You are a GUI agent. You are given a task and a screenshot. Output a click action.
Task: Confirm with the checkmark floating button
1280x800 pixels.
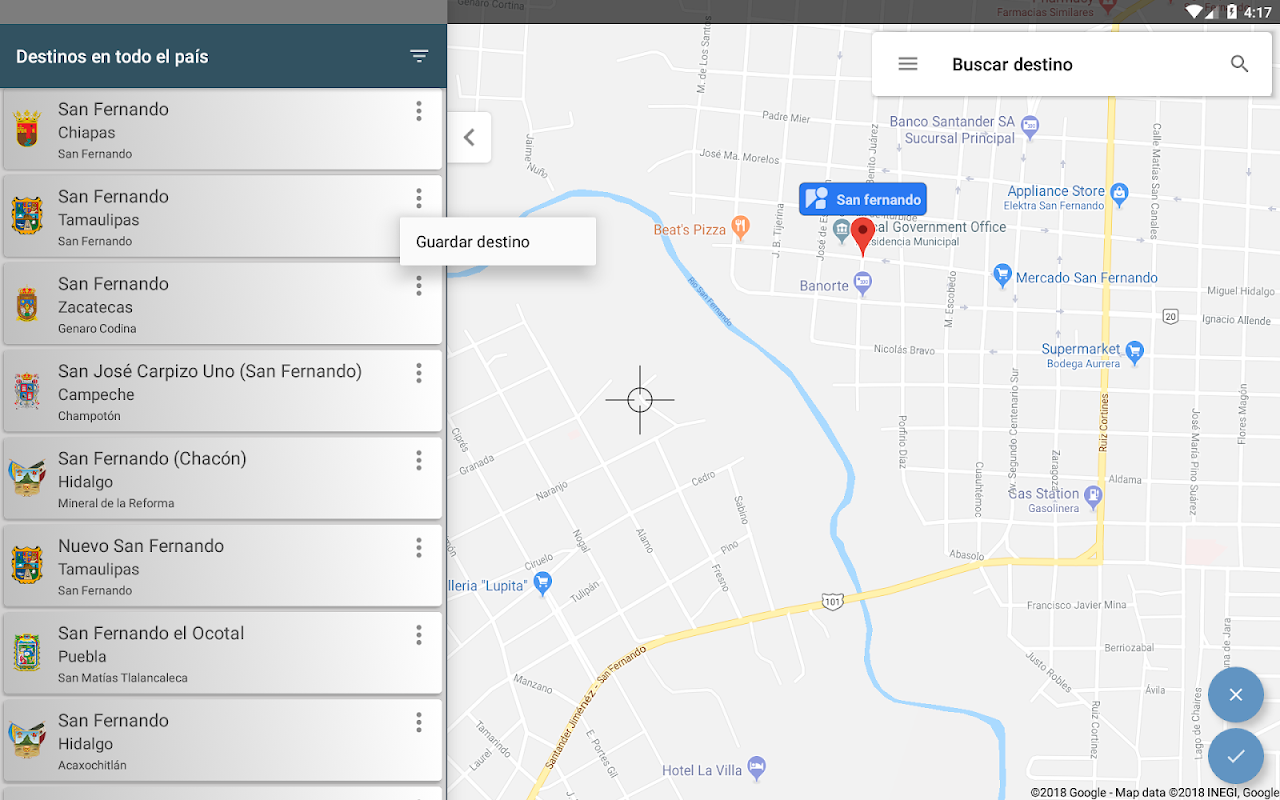(x=1236, y=757)
